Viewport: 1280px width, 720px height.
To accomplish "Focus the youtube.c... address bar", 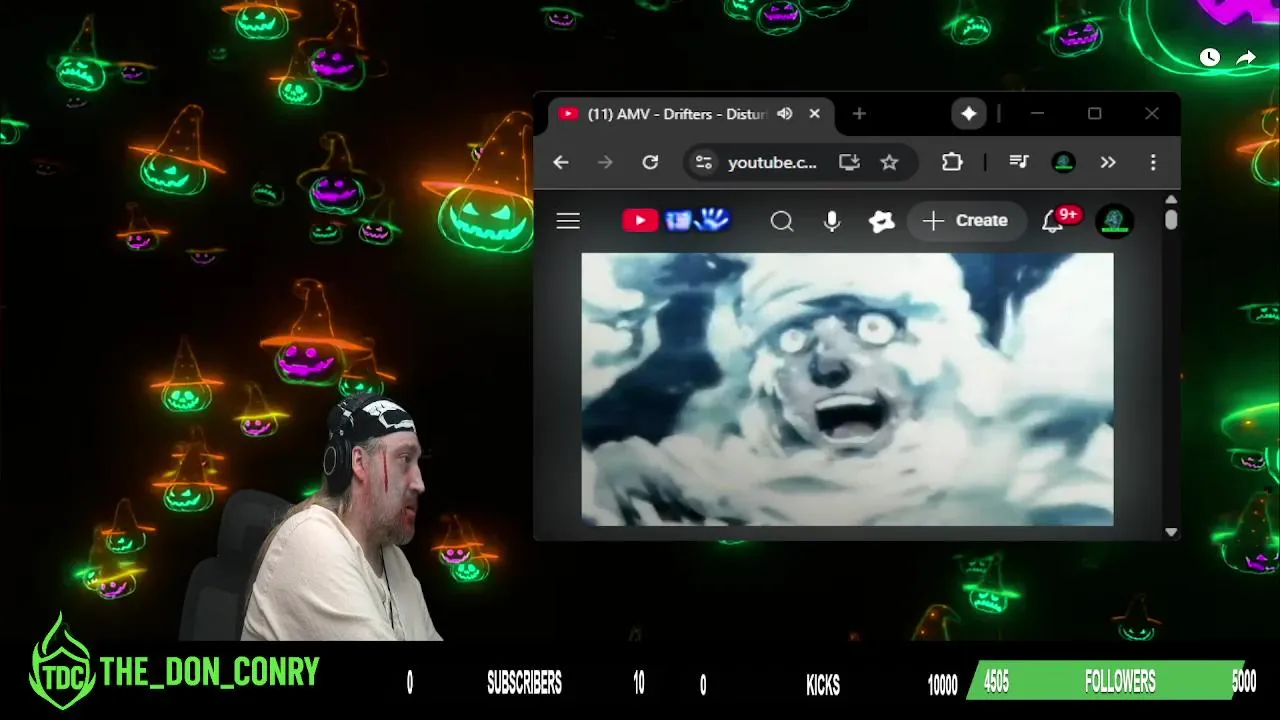I will click(772, 162).
